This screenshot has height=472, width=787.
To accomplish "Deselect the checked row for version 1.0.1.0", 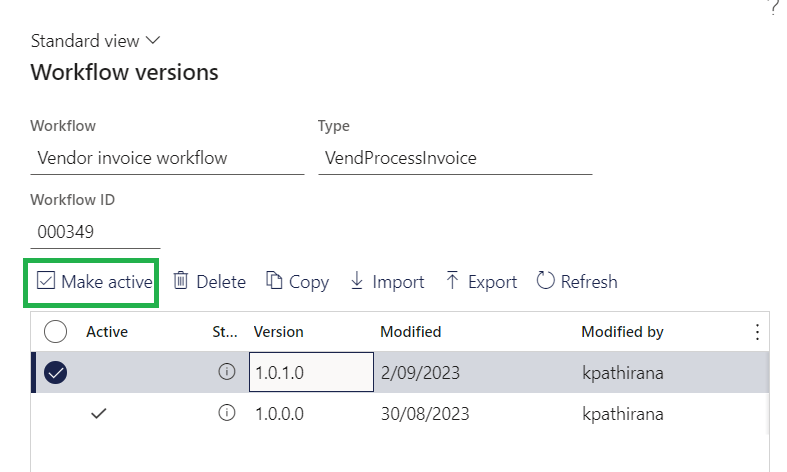I will coord(56,373).
